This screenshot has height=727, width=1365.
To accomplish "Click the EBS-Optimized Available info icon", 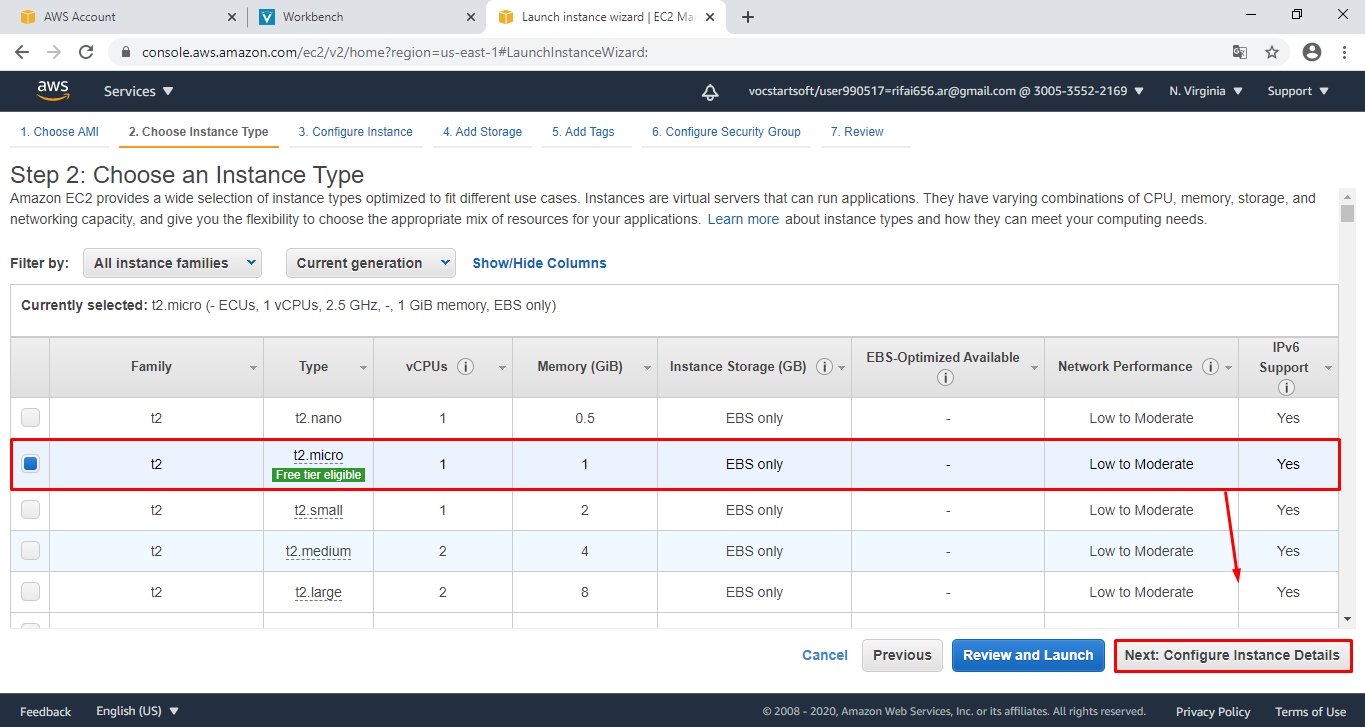I will (946, 378).
